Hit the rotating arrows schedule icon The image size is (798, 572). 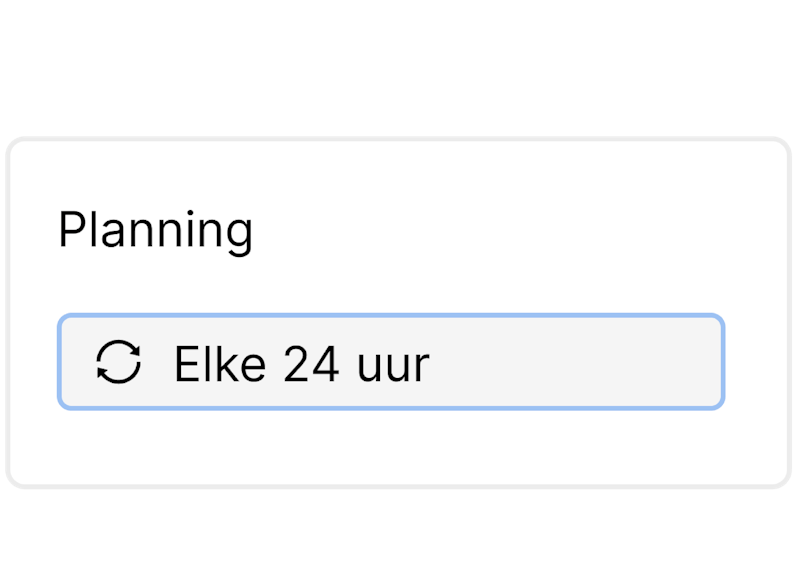[x=119, y=362]
